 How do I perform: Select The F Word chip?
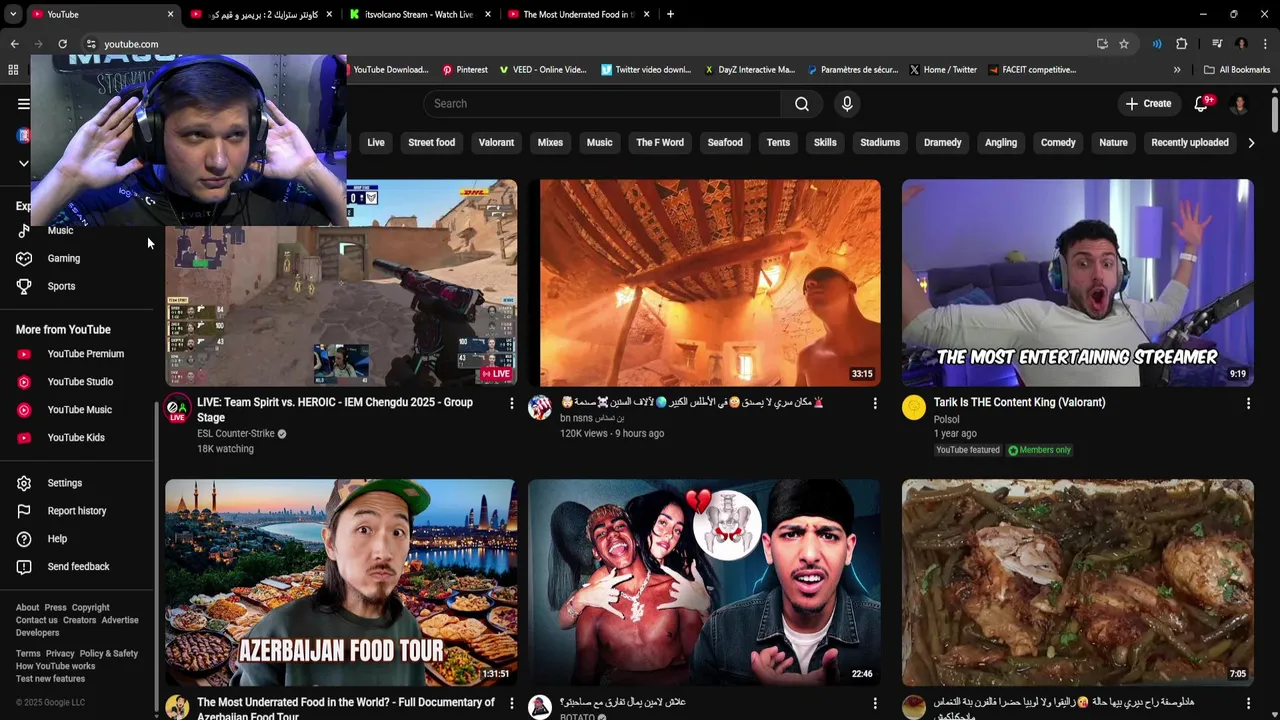point(660,143)
